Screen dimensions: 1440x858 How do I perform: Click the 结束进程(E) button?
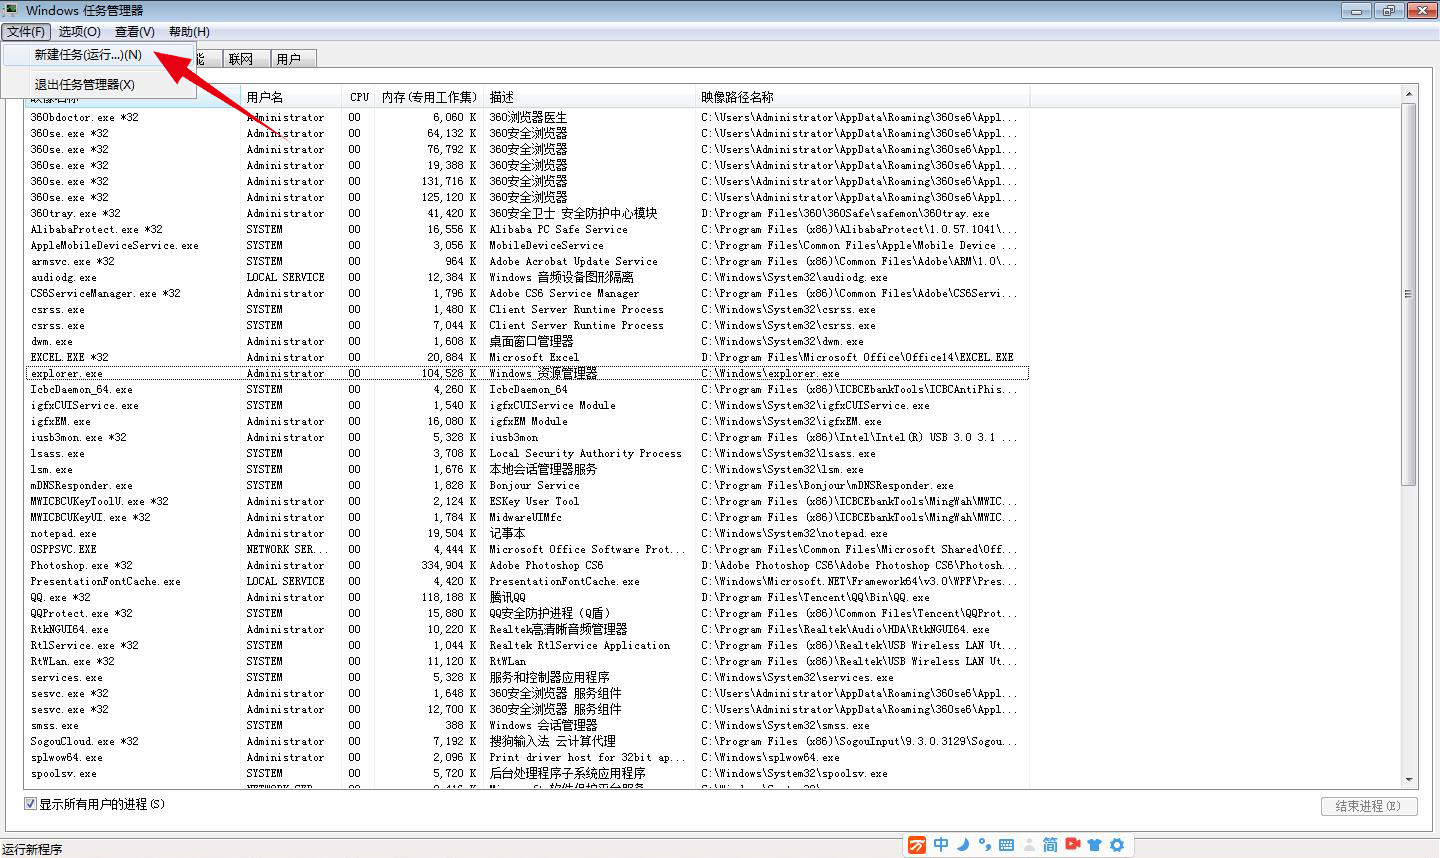click(1369, 806)
